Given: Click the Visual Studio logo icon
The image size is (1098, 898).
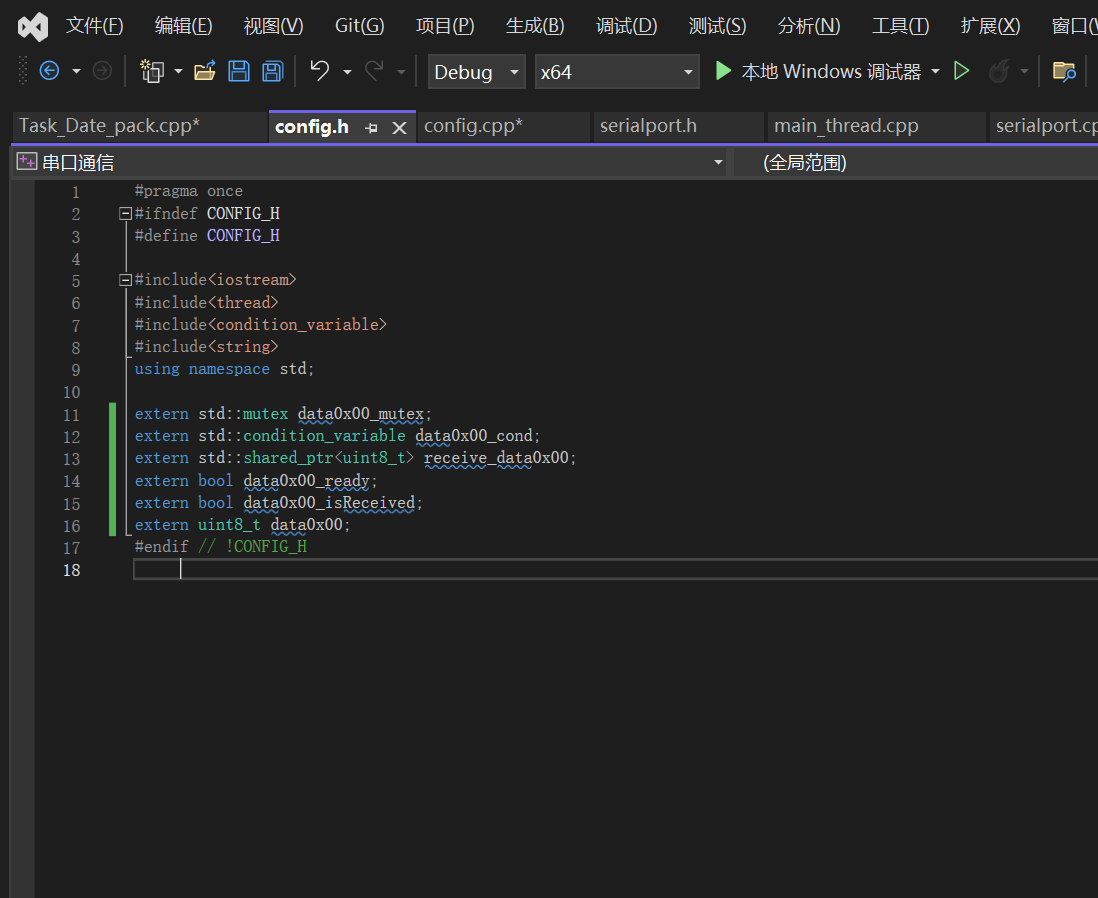Looking at the screenshot, I should click(x=33, y=27).
